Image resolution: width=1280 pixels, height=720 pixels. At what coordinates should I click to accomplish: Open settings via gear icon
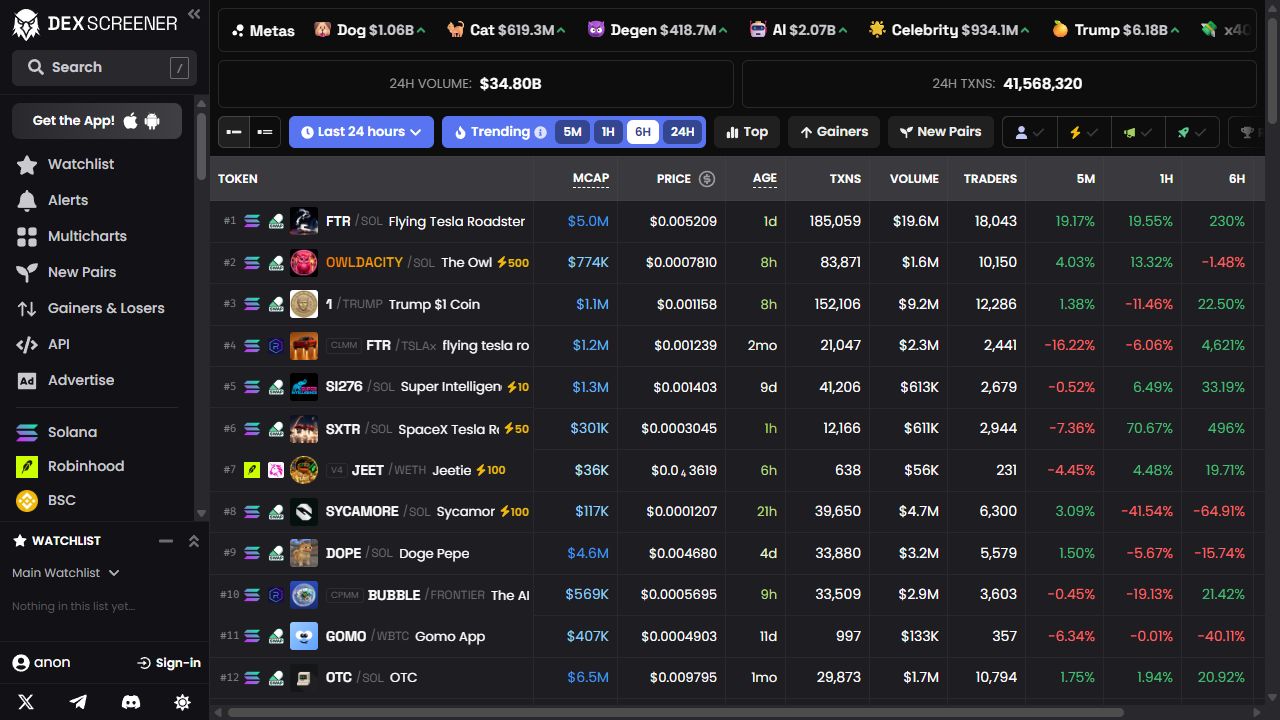[182, 702]
